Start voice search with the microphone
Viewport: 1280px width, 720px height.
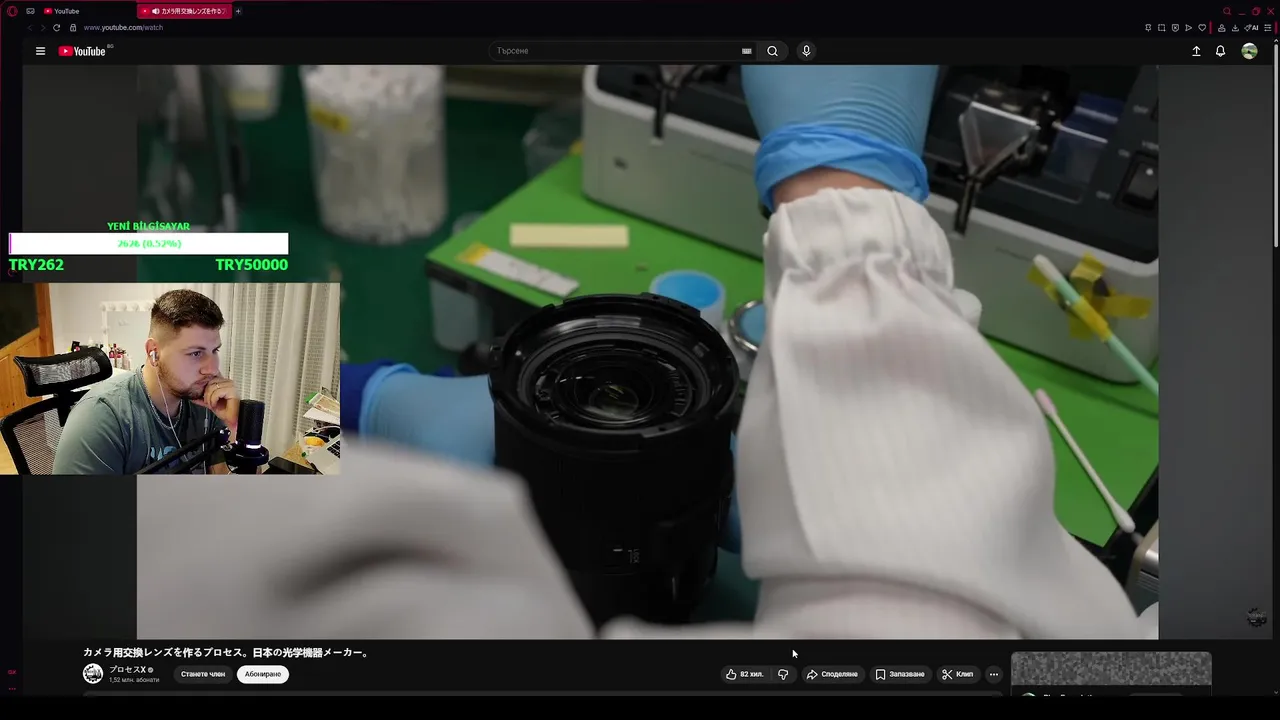tap(806, 51)
